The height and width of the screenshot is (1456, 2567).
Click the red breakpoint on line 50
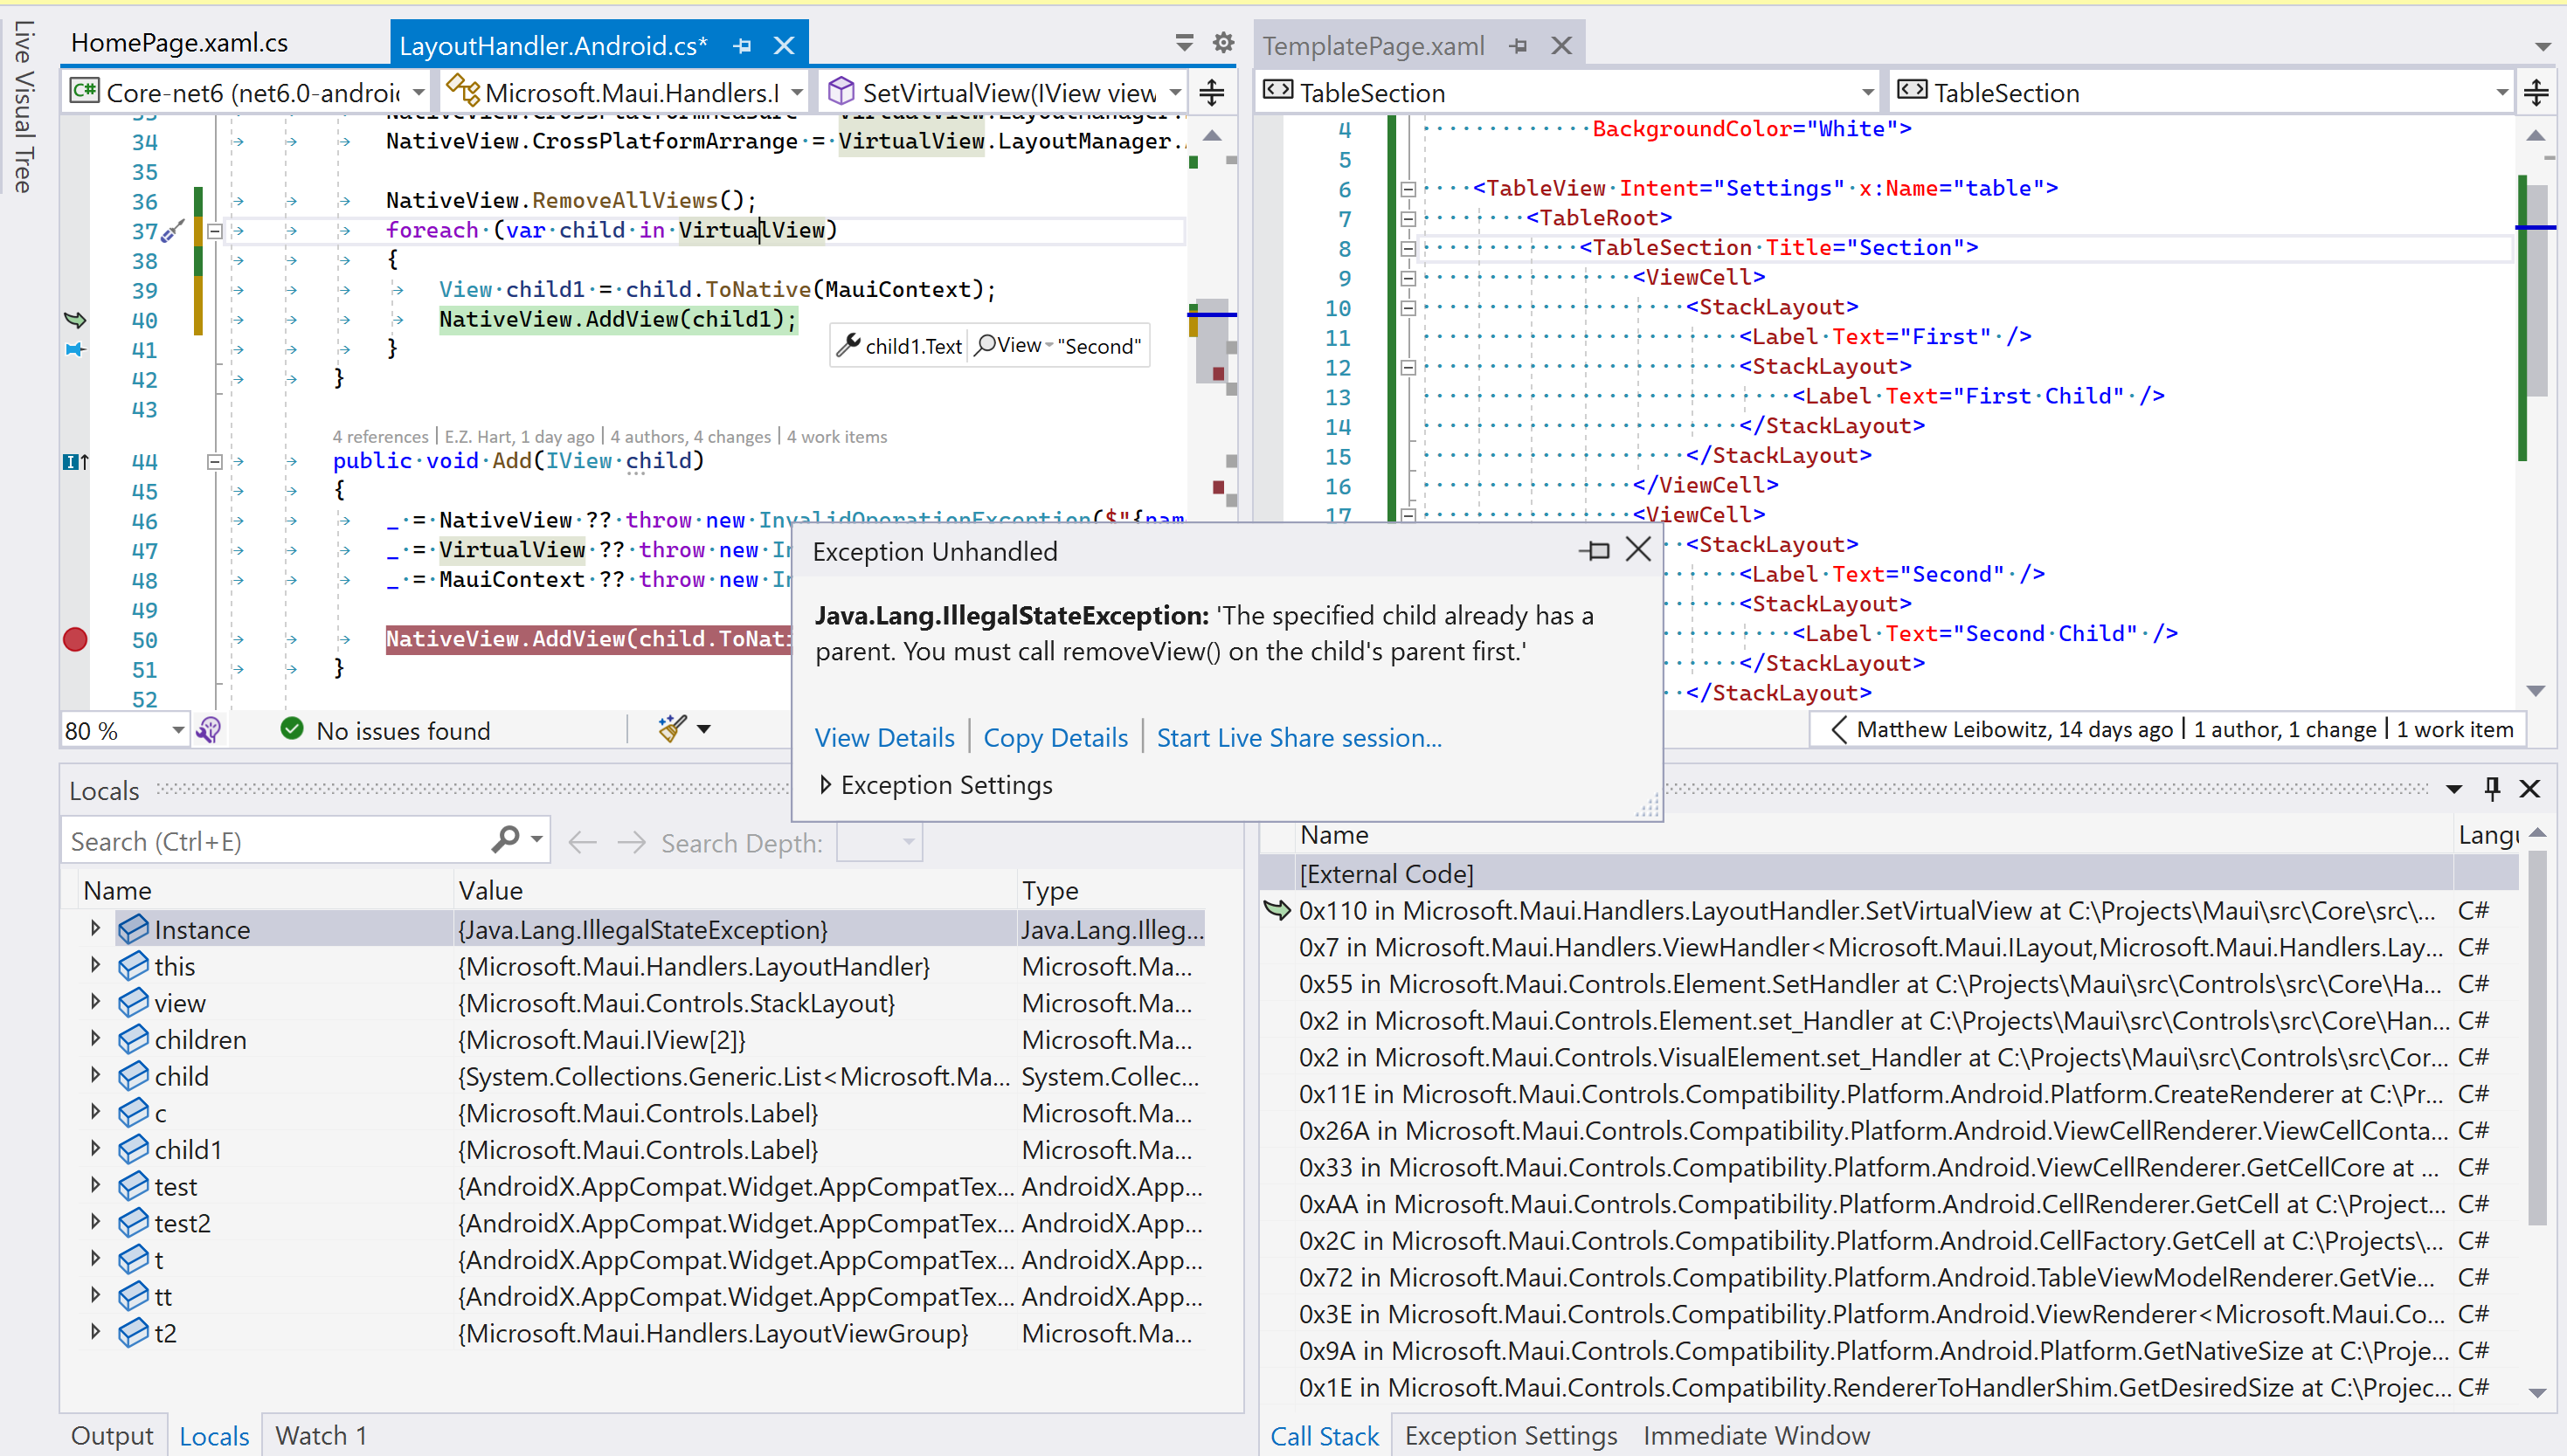pyautogui.click(x=75, y=639)
